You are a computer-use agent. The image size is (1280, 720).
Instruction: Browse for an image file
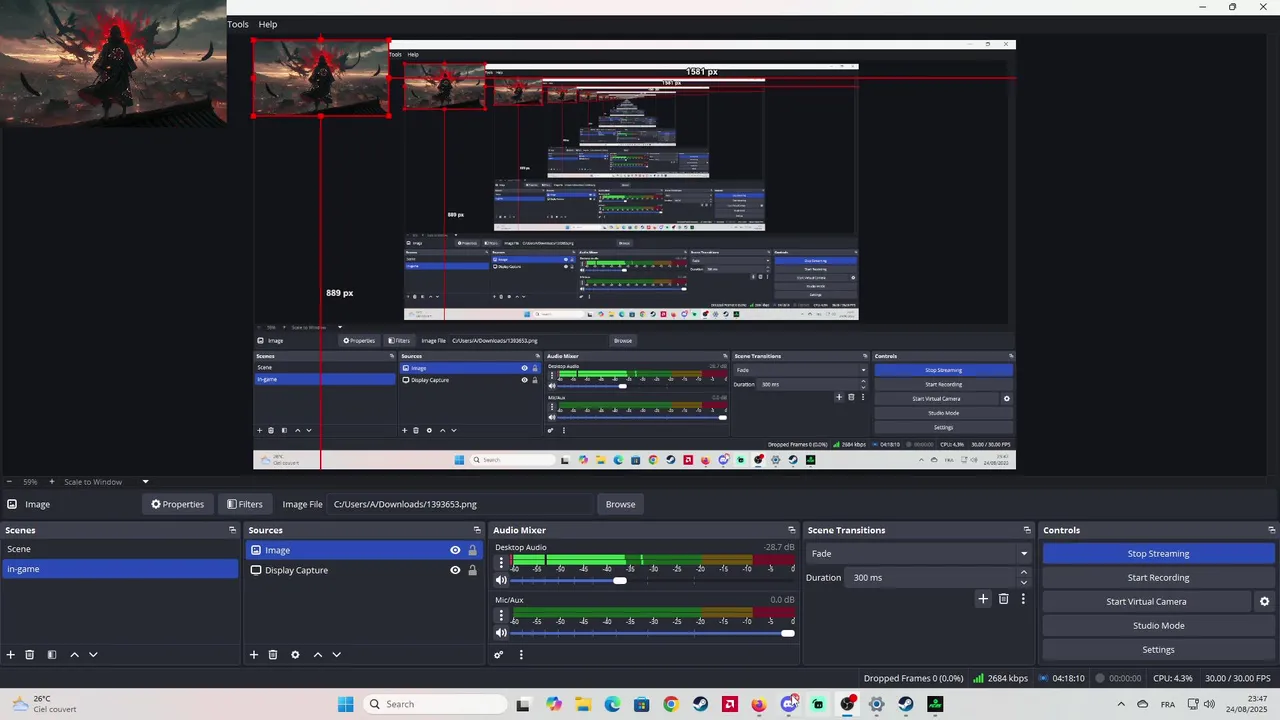(x=620, y=504)
